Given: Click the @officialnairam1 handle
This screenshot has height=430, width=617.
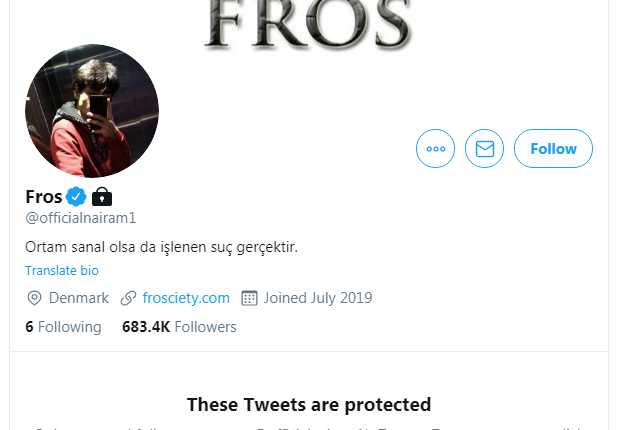Looking at the screenshot, I should (80, 218).
